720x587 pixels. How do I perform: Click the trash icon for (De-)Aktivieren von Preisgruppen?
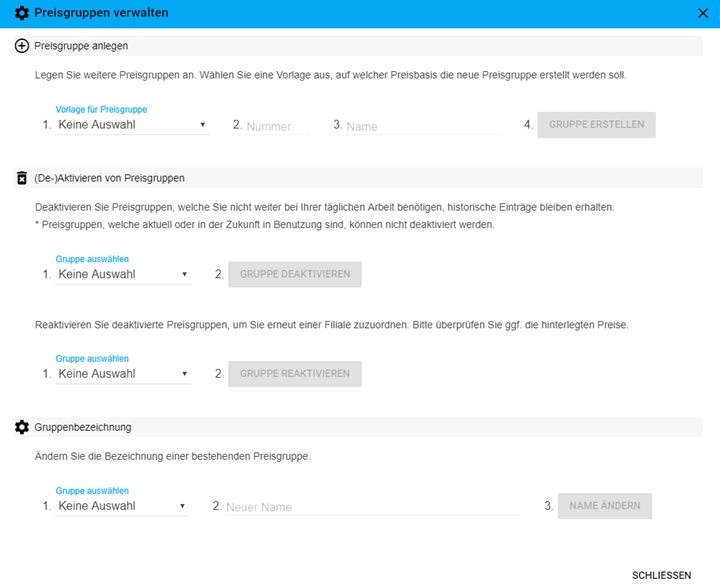point(22,178)
